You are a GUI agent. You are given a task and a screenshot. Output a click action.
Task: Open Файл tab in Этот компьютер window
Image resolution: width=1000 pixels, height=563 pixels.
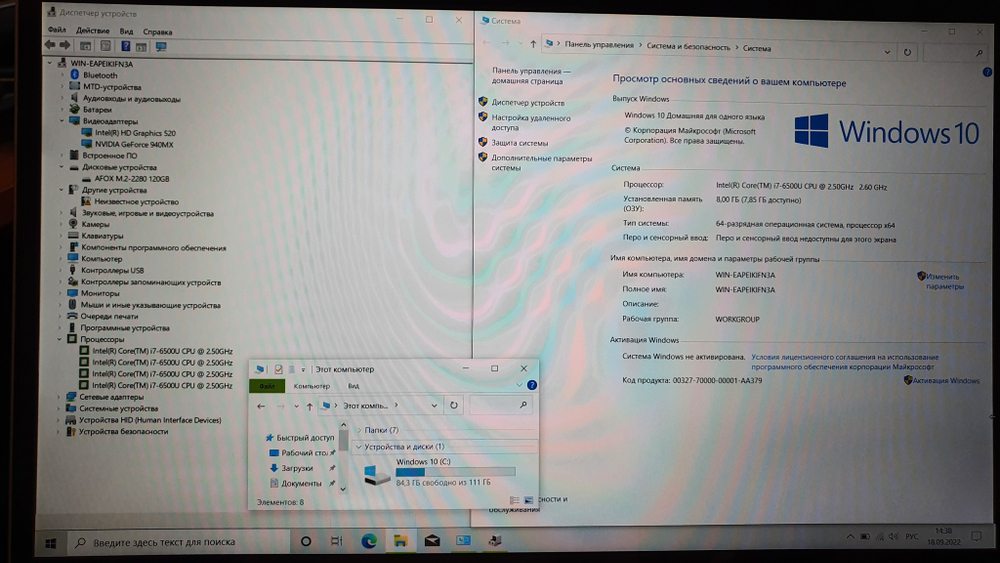point(267,386)
